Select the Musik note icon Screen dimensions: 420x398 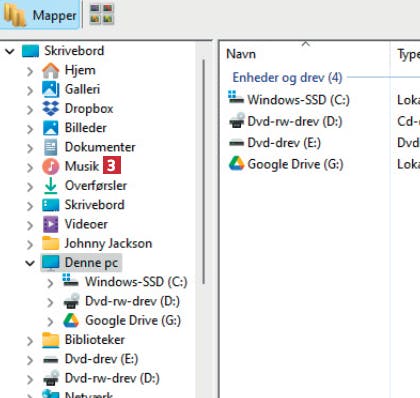[x=51, y=166]
